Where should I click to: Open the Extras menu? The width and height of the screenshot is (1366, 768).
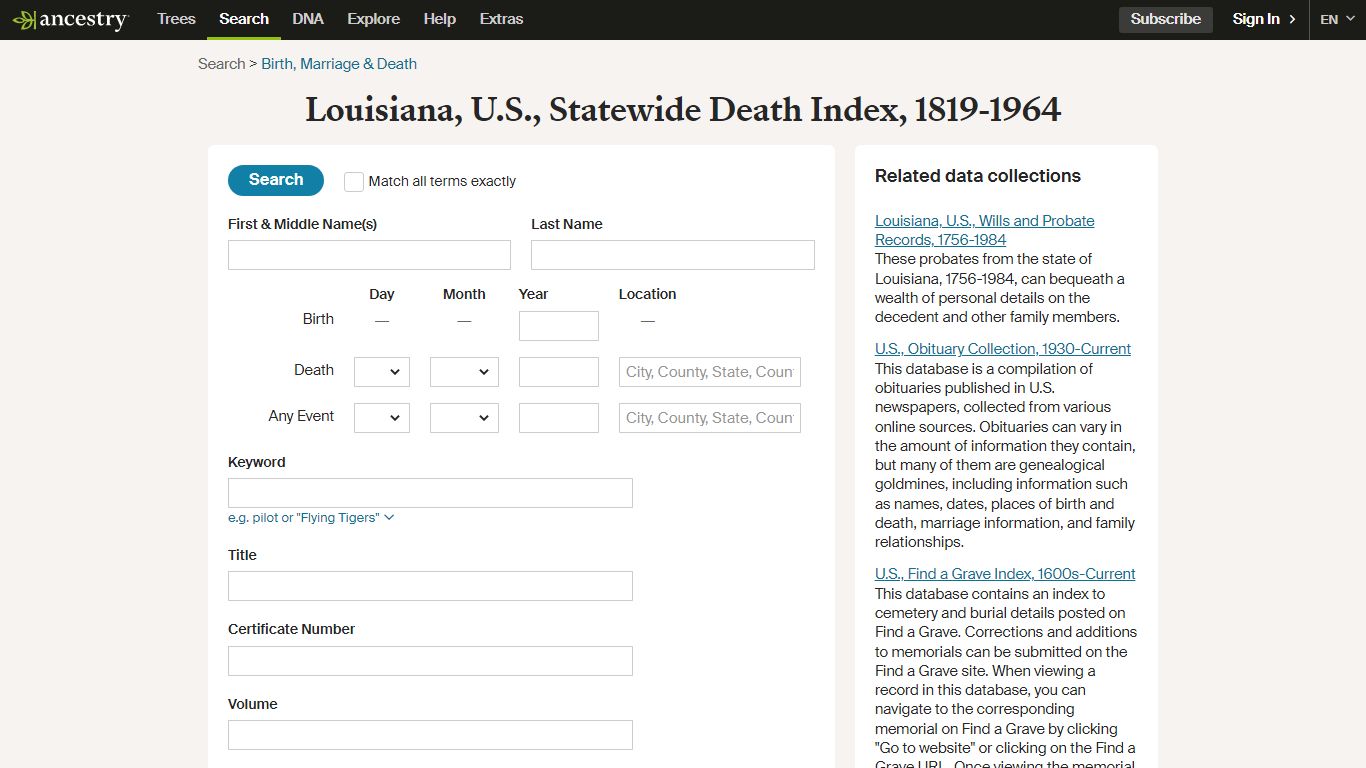point(501,19)
